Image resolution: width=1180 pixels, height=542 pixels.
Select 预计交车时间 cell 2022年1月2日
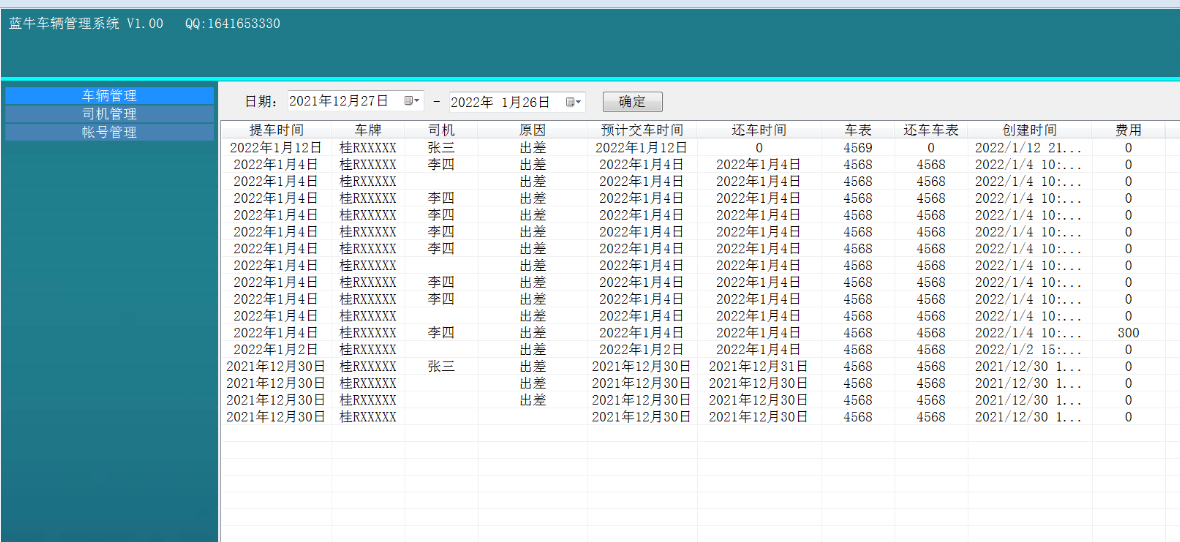point(641,349)
